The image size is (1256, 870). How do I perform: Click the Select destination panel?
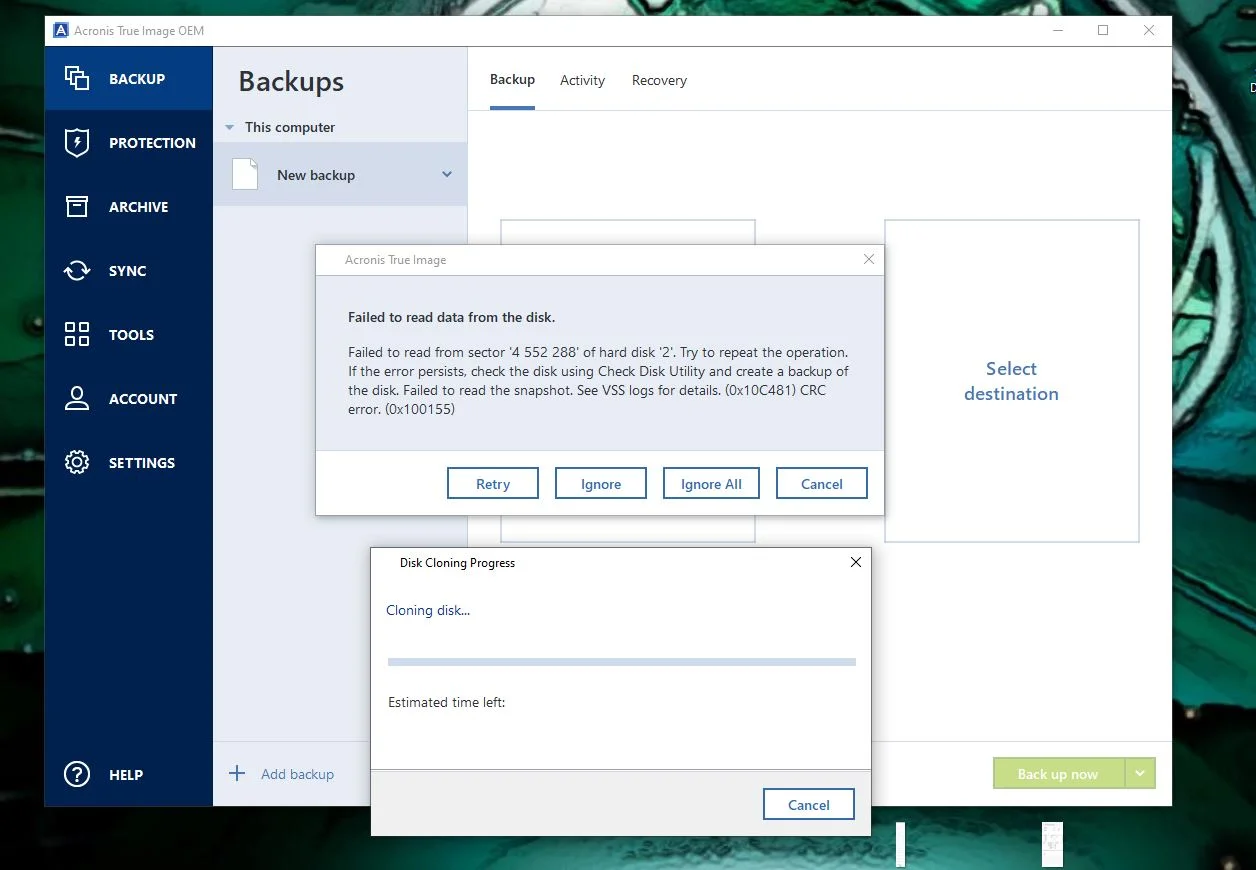(1011, 381)
